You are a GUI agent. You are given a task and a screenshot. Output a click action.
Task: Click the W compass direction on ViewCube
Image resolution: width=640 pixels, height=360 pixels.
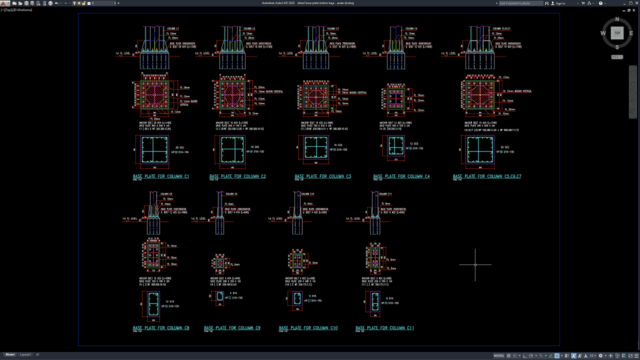tap(603, 33)
